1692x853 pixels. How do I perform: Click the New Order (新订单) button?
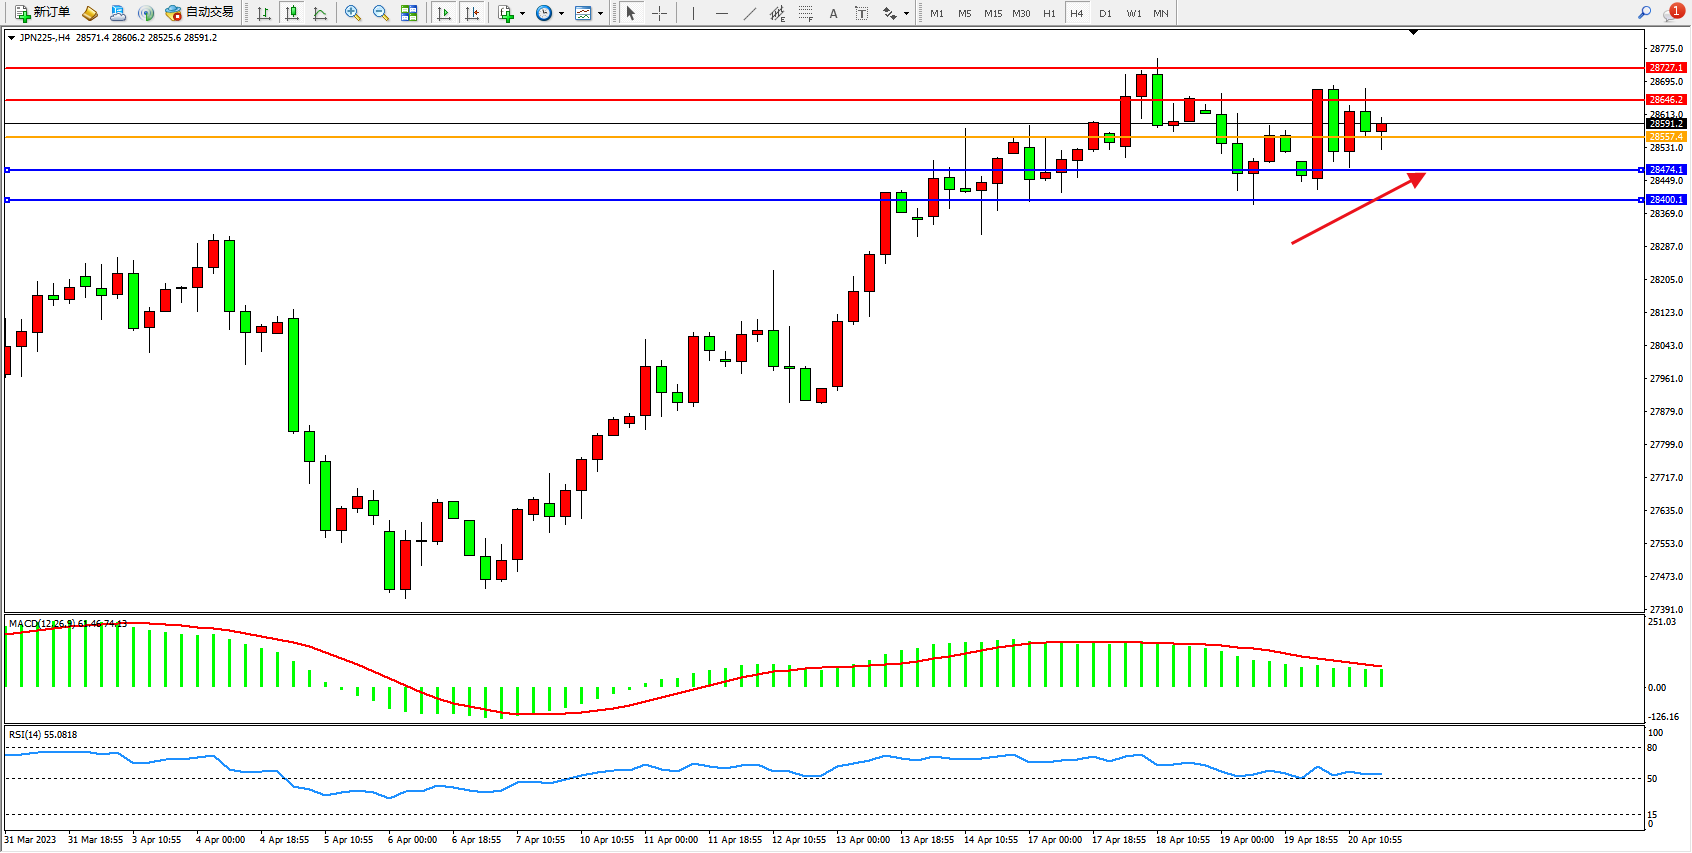pos(43,13)
